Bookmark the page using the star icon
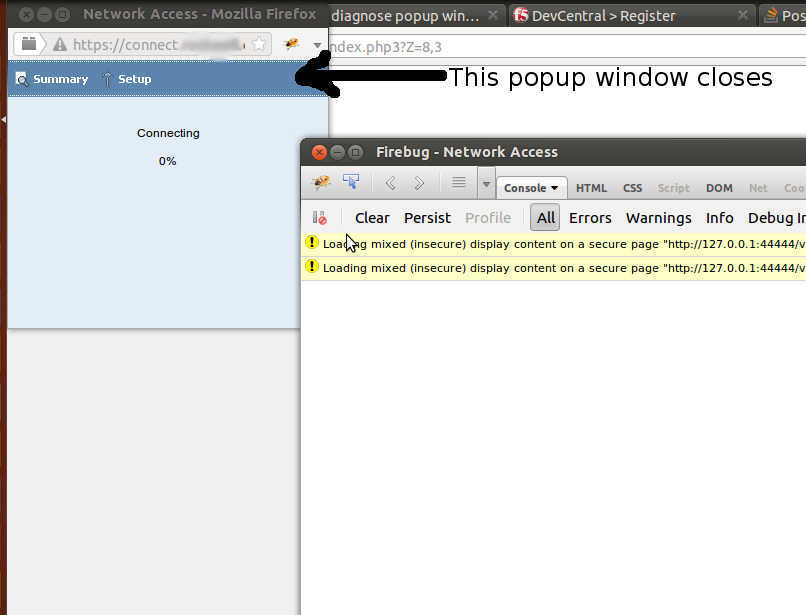The height and width of the screenshot is (615, 806). 257,44
